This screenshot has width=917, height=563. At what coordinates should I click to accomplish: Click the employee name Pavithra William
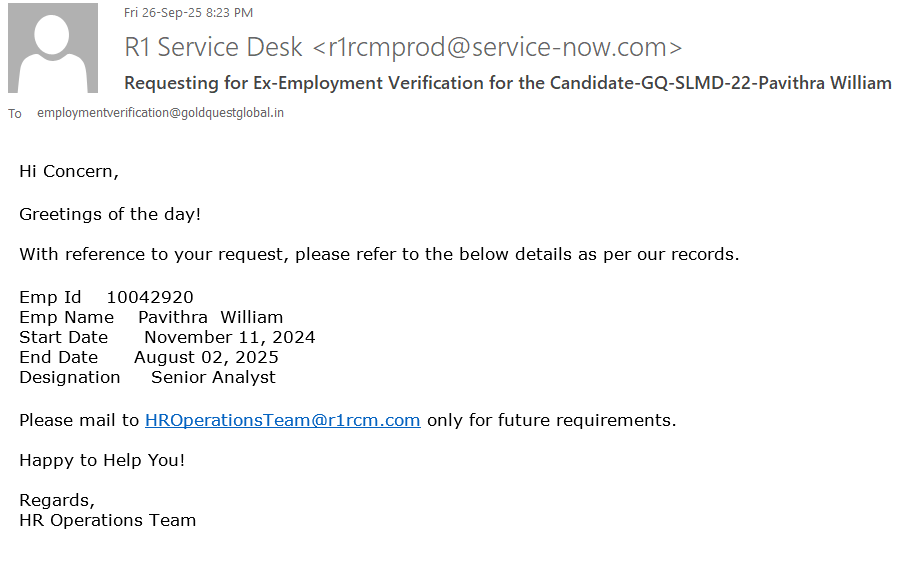coord(210,317)
